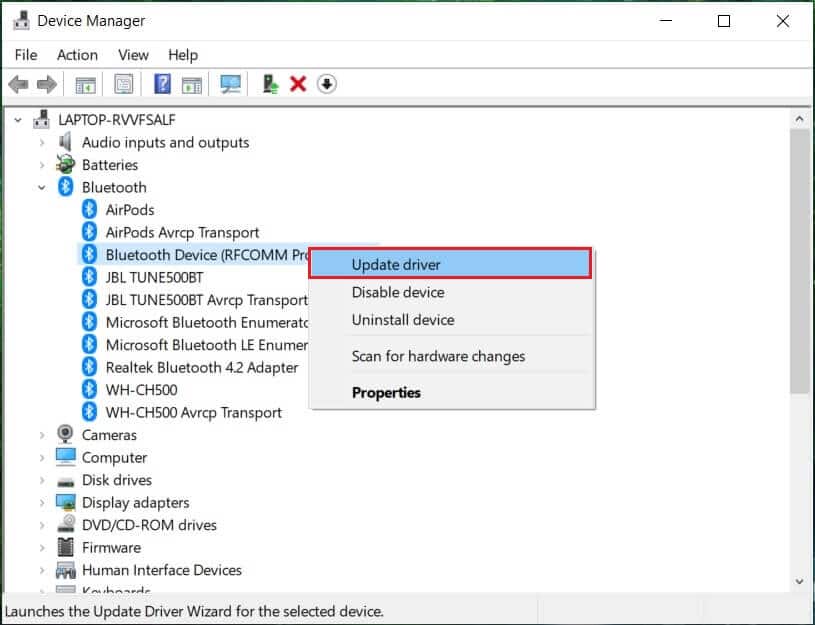Click the red X Uninstall device icon
The height and width of the screenshot is (625, 815).
pyautogui.click(x=298, y=84)
